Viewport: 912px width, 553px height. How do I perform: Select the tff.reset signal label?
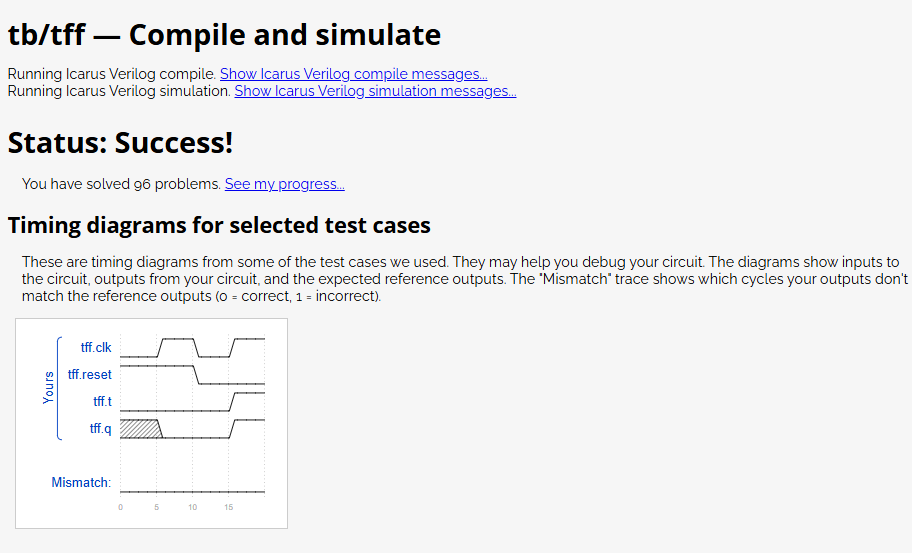coord(90,374)
